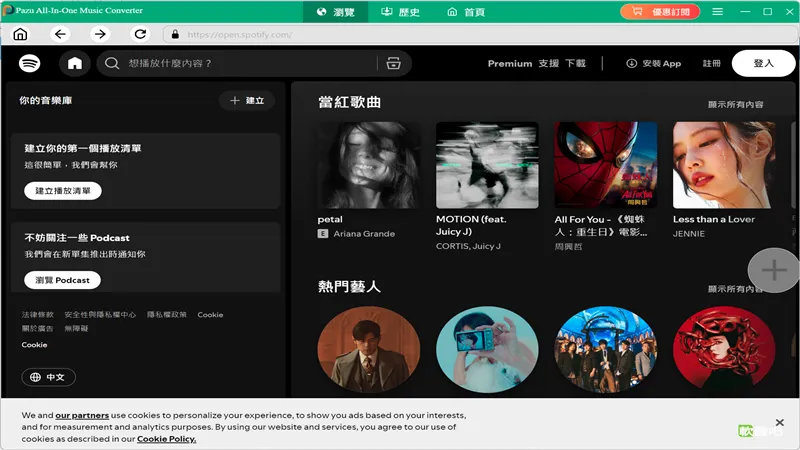Click the 註冊 sign-up button

pos(711,63)
